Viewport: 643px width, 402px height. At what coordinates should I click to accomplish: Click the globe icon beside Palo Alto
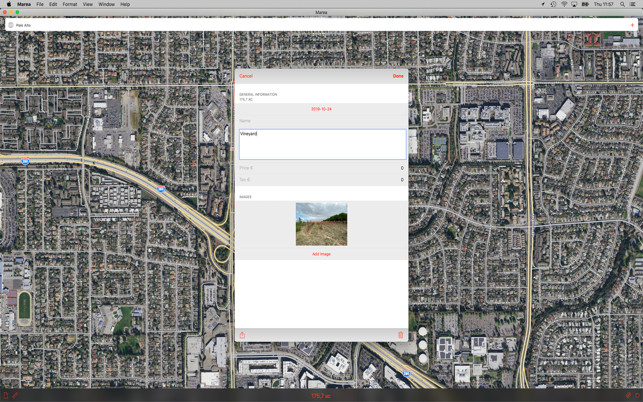pos(11,25)
